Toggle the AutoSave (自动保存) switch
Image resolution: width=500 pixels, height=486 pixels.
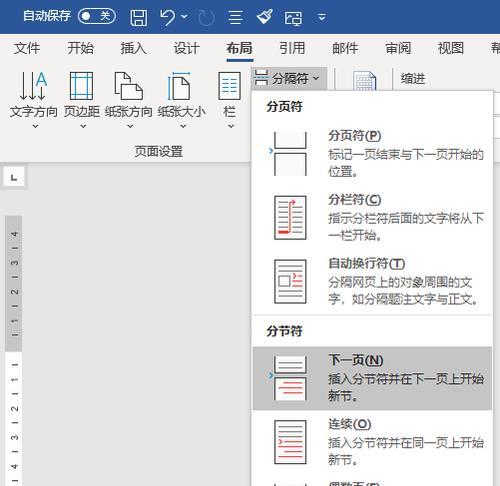coord(97,16)
